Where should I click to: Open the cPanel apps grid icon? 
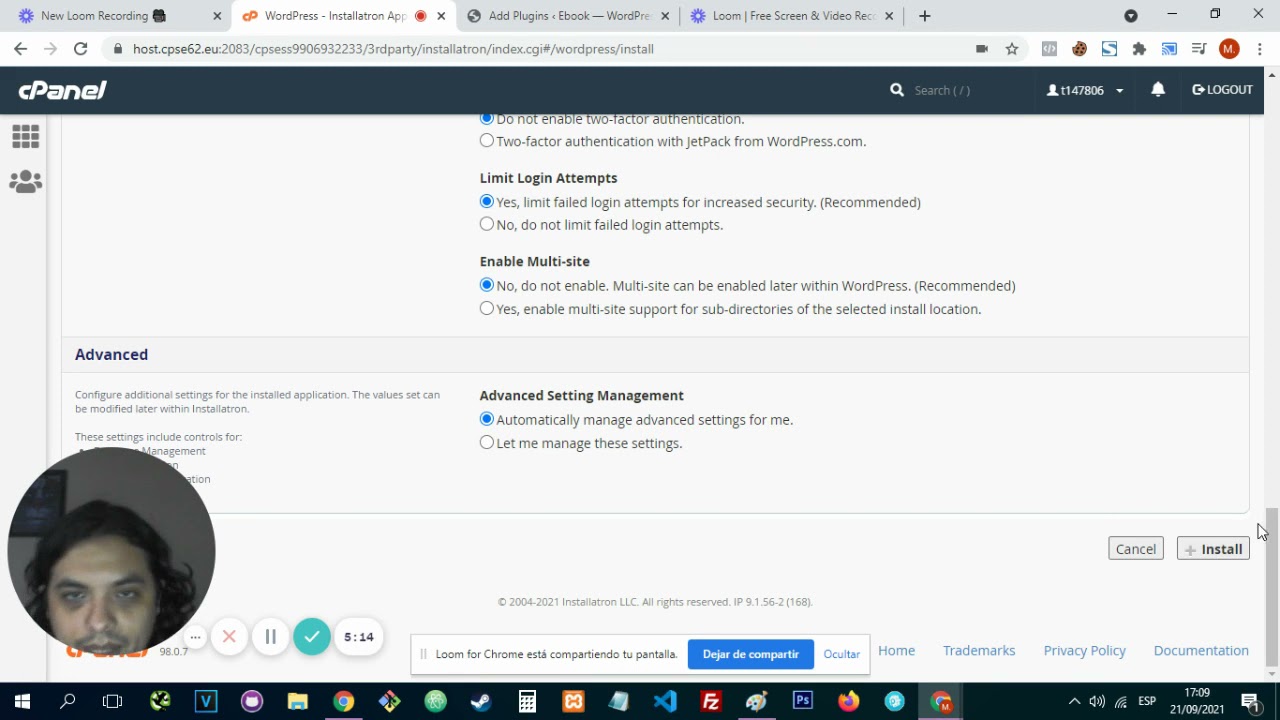pos(26,136)
